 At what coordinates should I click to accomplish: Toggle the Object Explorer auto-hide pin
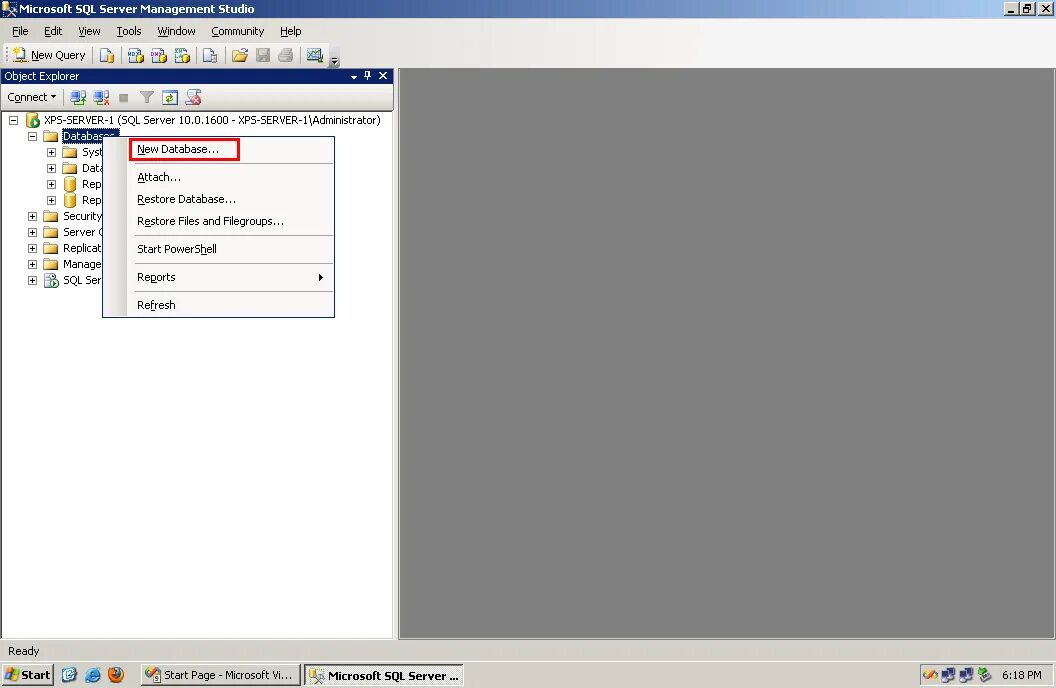point(368,76)
